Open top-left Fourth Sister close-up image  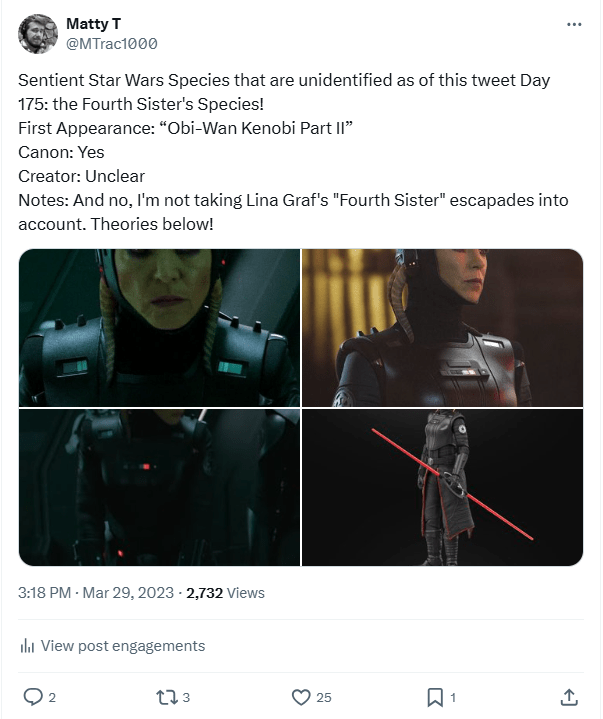pyautogui.click(x=159, y=328)
